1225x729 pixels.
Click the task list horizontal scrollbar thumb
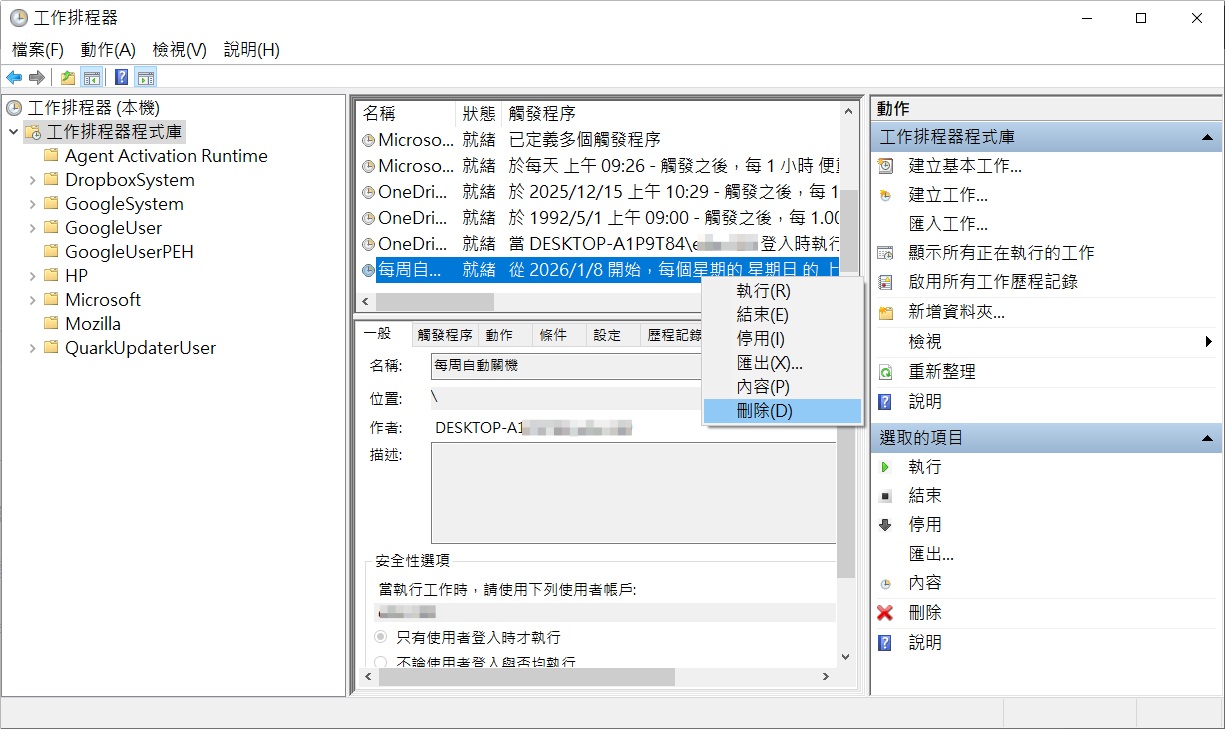coord(435,302)
